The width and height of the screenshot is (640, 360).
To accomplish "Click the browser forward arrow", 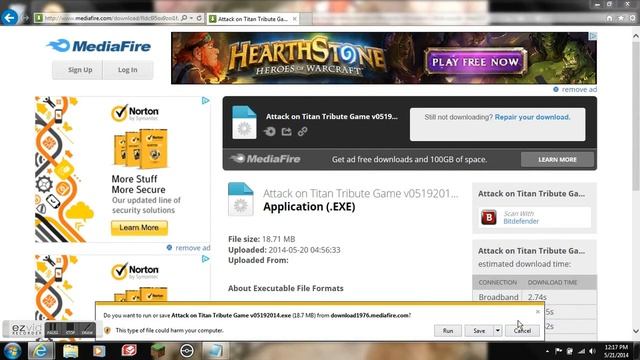I will [x=25, y=18].
